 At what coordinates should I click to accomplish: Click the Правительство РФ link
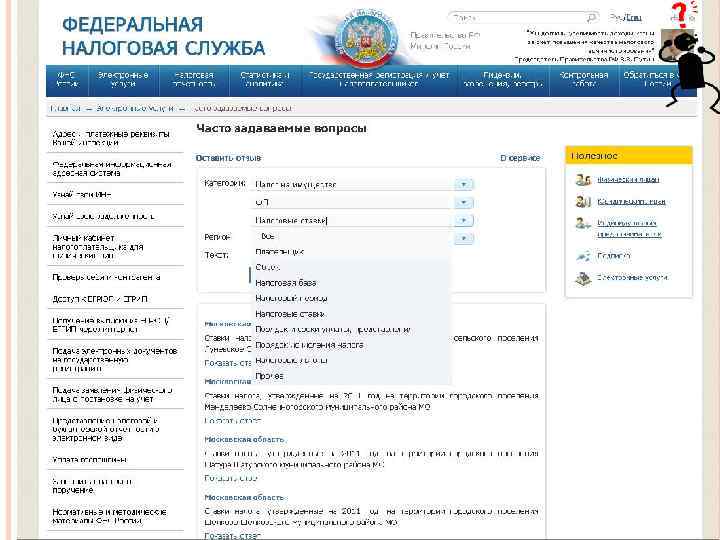444,35
